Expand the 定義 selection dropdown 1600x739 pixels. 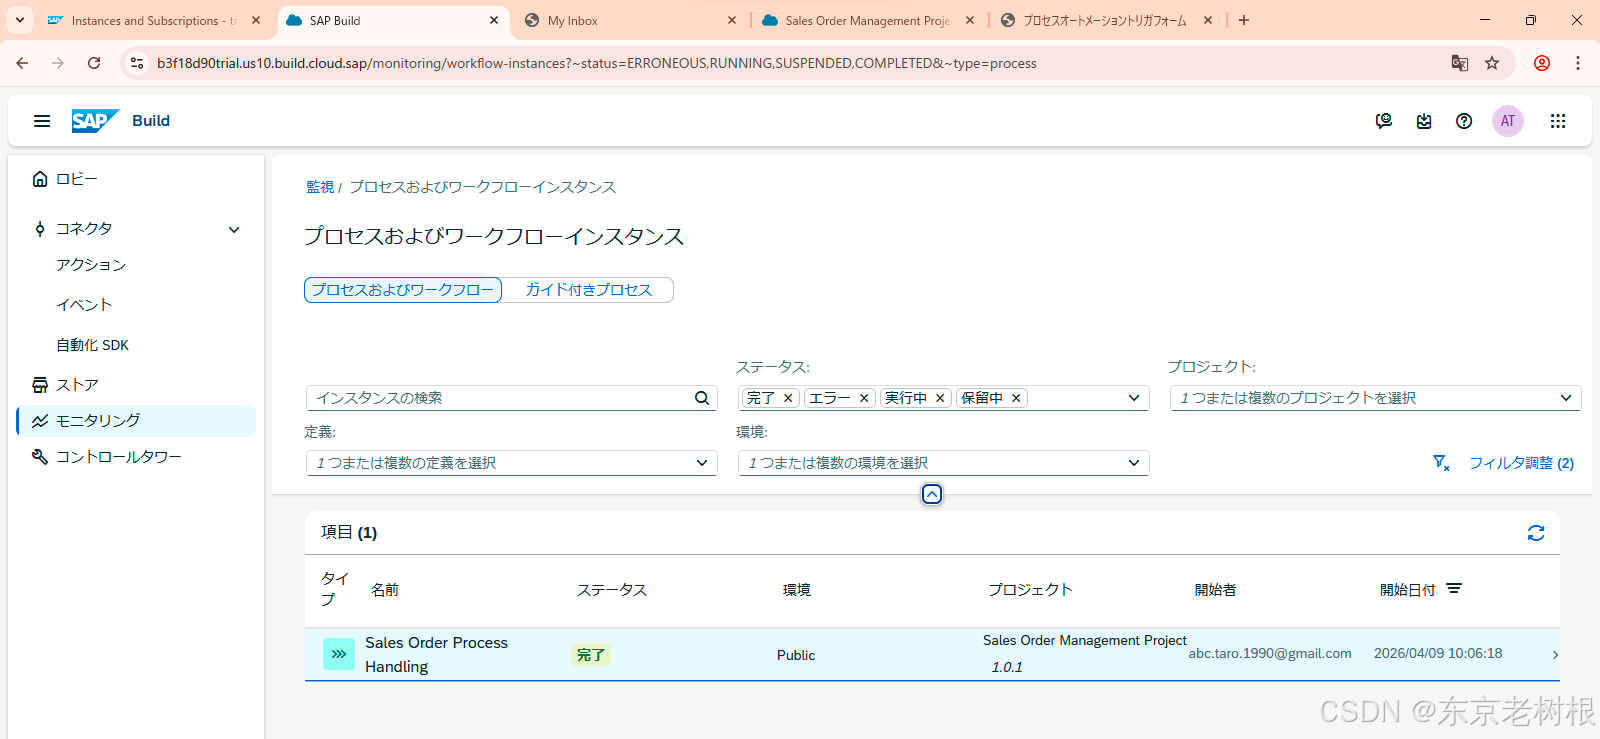coord(702,463)
